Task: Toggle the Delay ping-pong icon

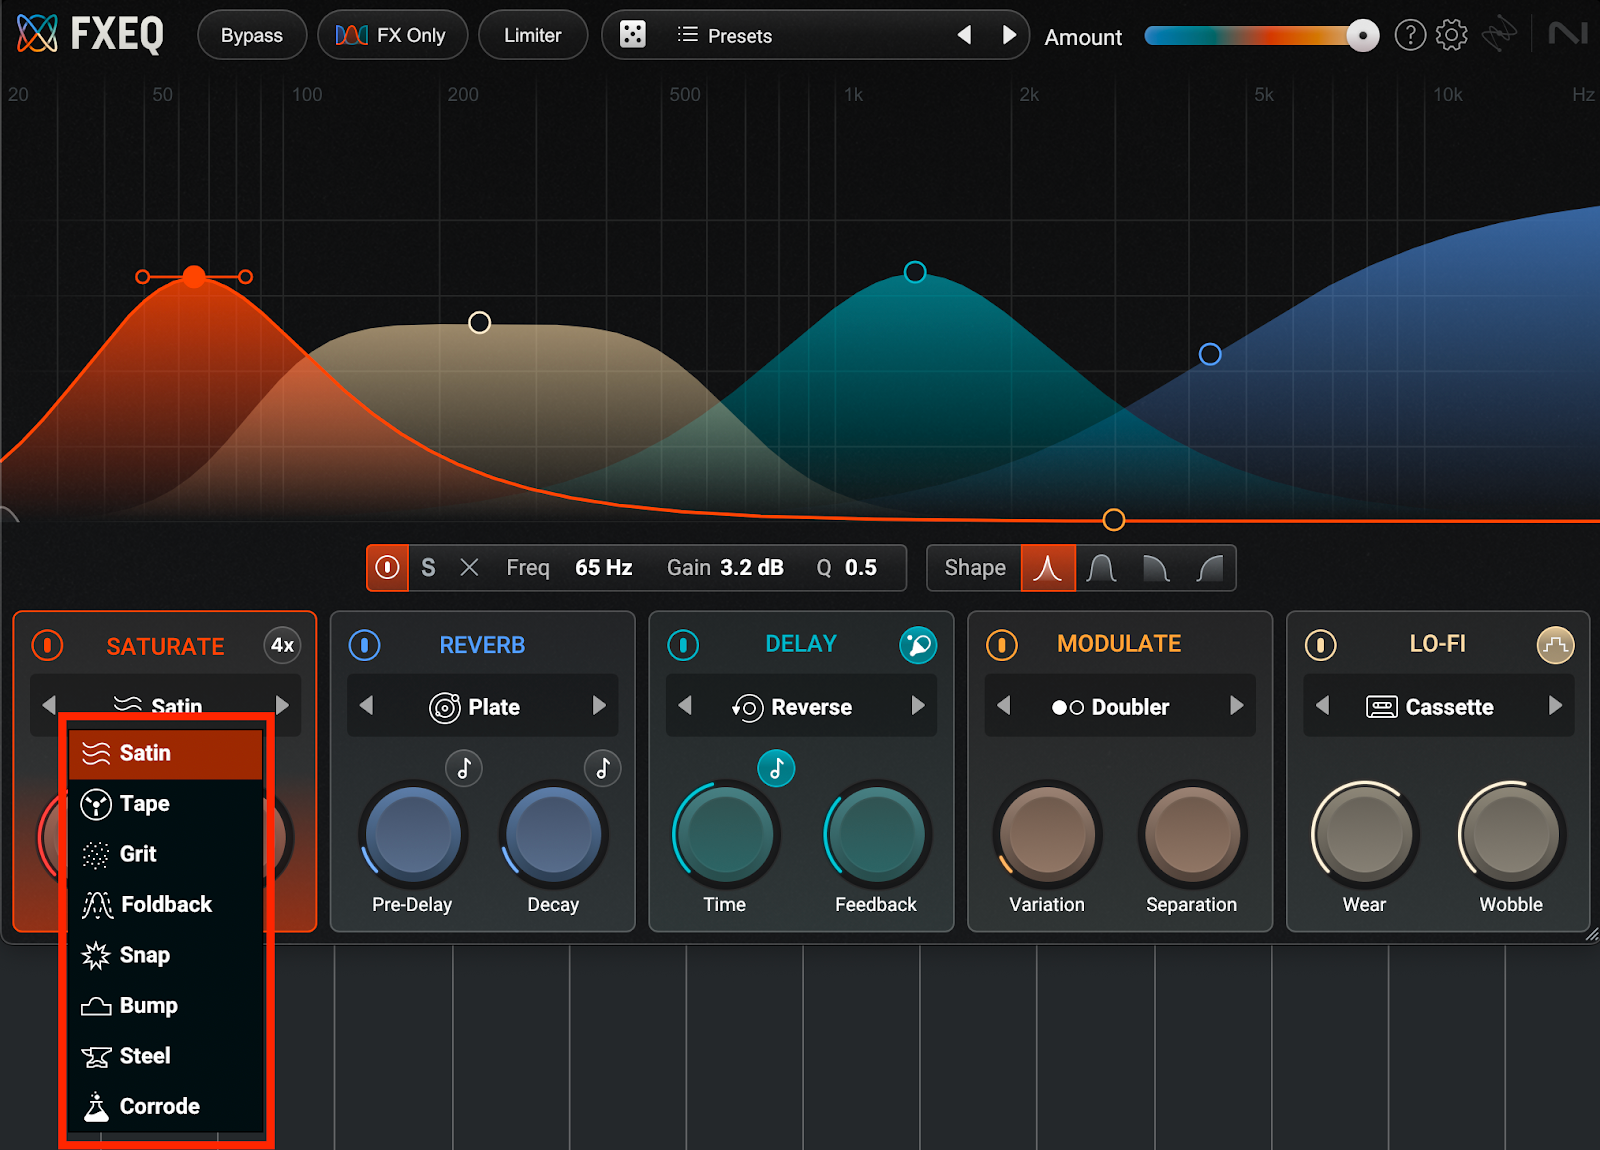Action: coord(918,645)
